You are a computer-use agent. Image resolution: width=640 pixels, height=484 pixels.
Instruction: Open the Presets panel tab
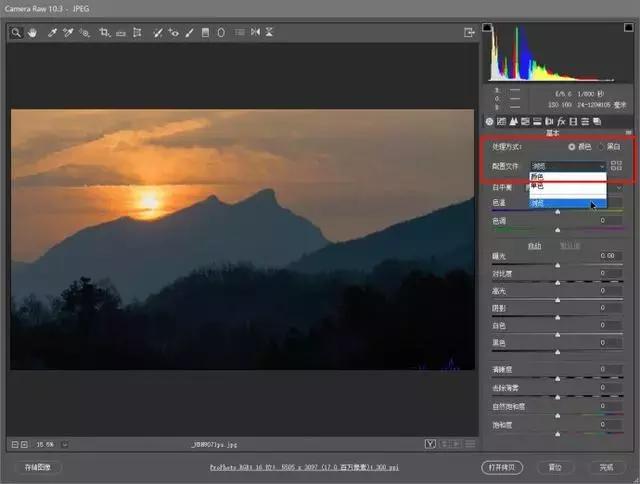coord(585,122)
